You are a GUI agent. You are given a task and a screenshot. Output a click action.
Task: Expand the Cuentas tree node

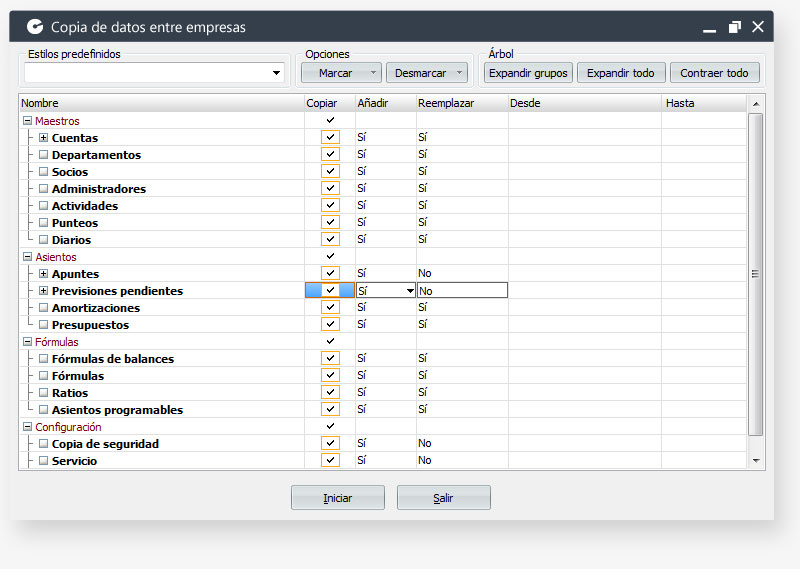point(43,138)
